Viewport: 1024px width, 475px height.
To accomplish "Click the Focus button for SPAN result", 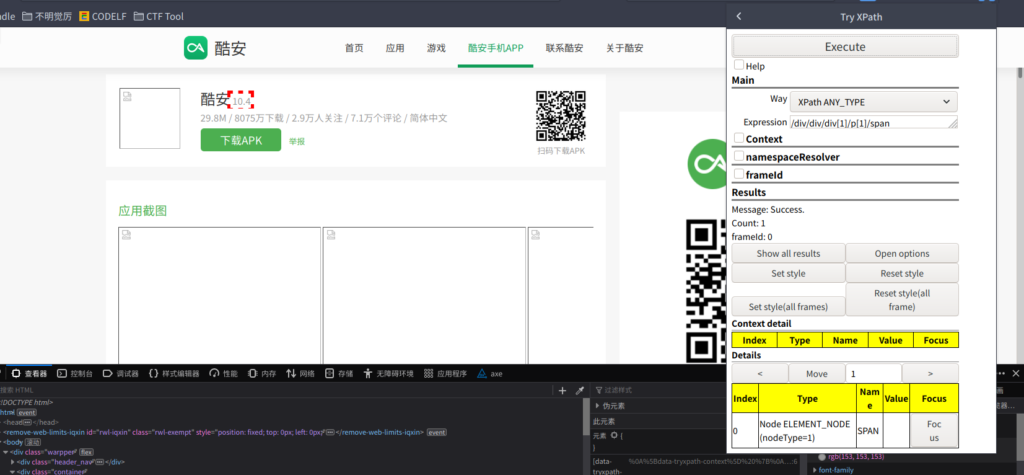I will [x=934, y=431].
